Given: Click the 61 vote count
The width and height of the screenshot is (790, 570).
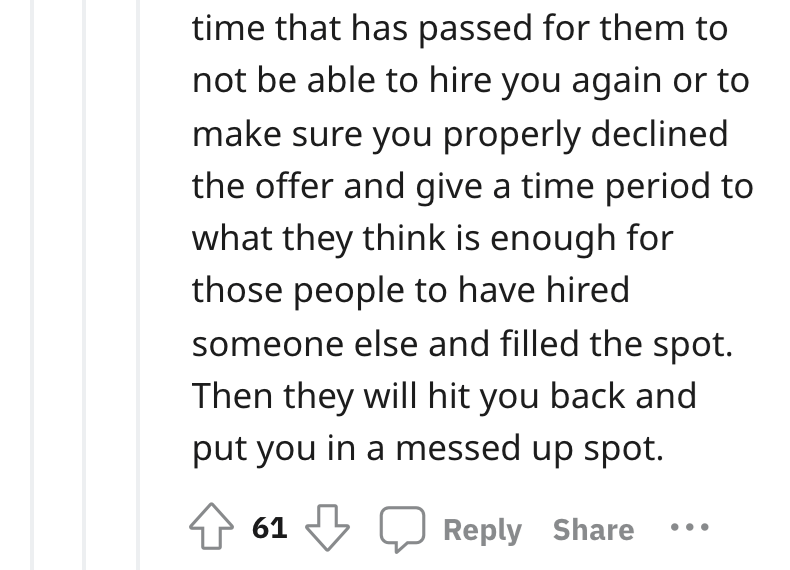Looking at the screenshot, I should [x=270, y=528].
